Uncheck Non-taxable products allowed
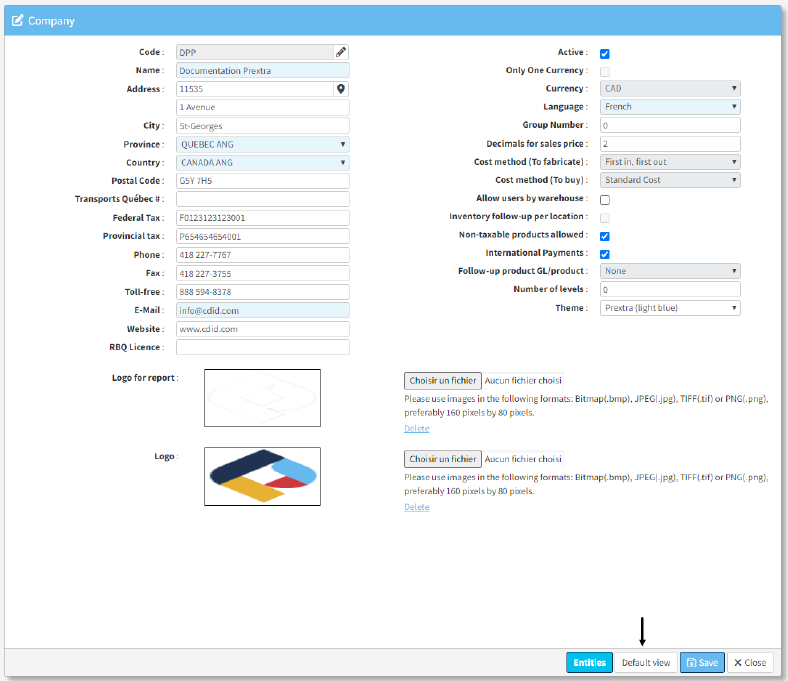Screen dimensions: 788x681 [x=605, y=236]
